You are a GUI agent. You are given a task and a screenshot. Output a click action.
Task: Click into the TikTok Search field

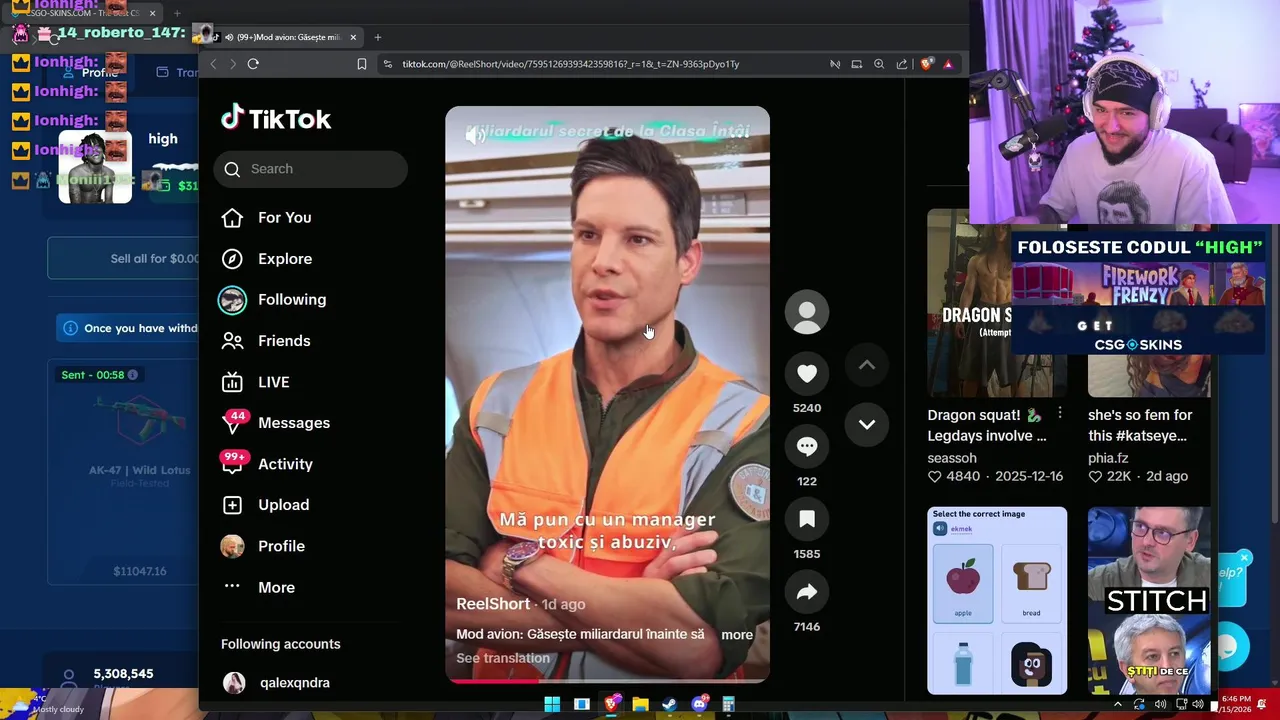(310, 169)
